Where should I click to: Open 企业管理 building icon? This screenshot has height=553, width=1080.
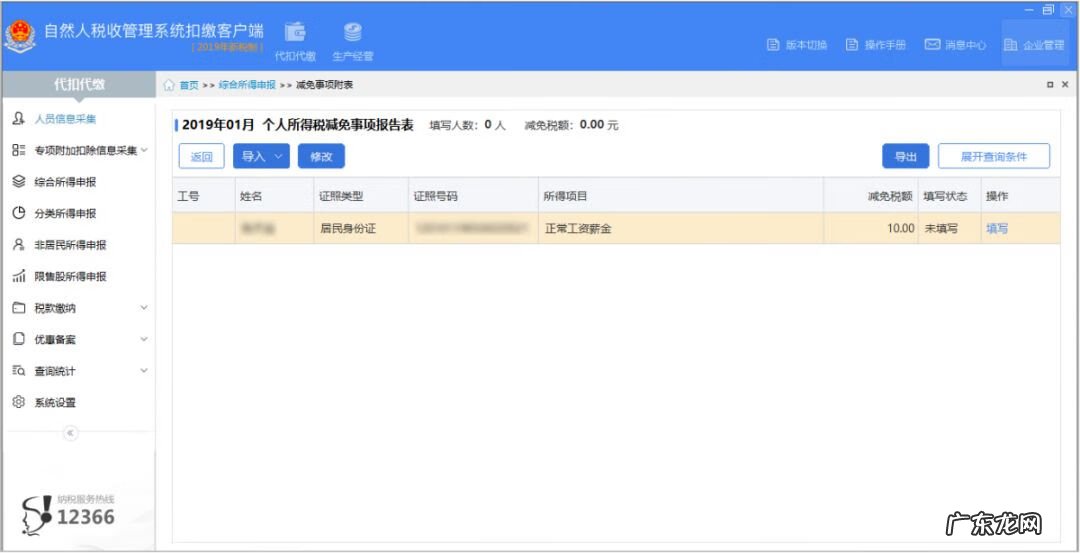pos(1010,45)
